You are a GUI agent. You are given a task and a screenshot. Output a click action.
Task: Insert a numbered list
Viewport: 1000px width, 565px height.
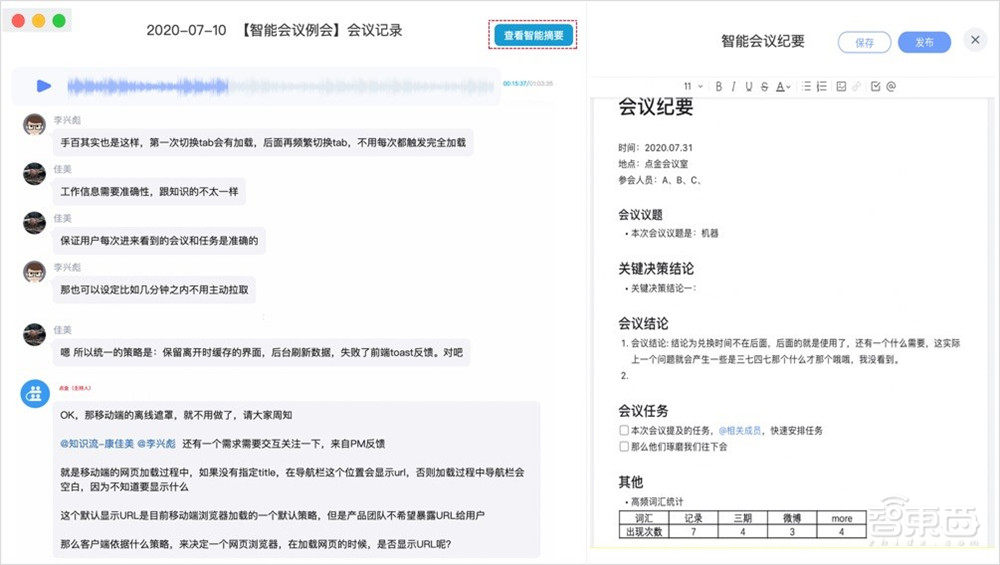[821, 86]
